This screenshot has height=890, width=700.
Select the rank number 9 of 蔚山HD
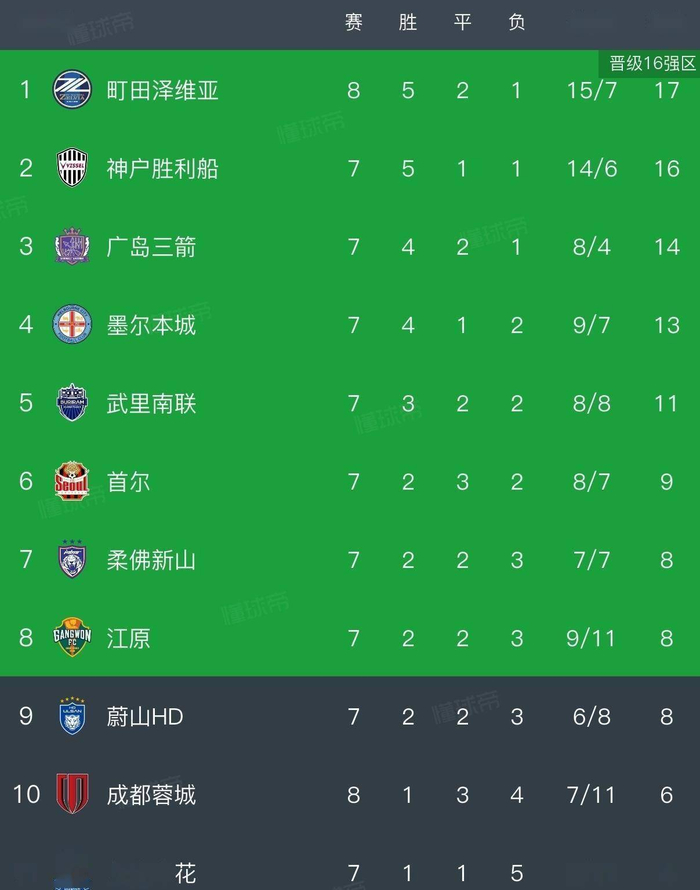[26, 716]
